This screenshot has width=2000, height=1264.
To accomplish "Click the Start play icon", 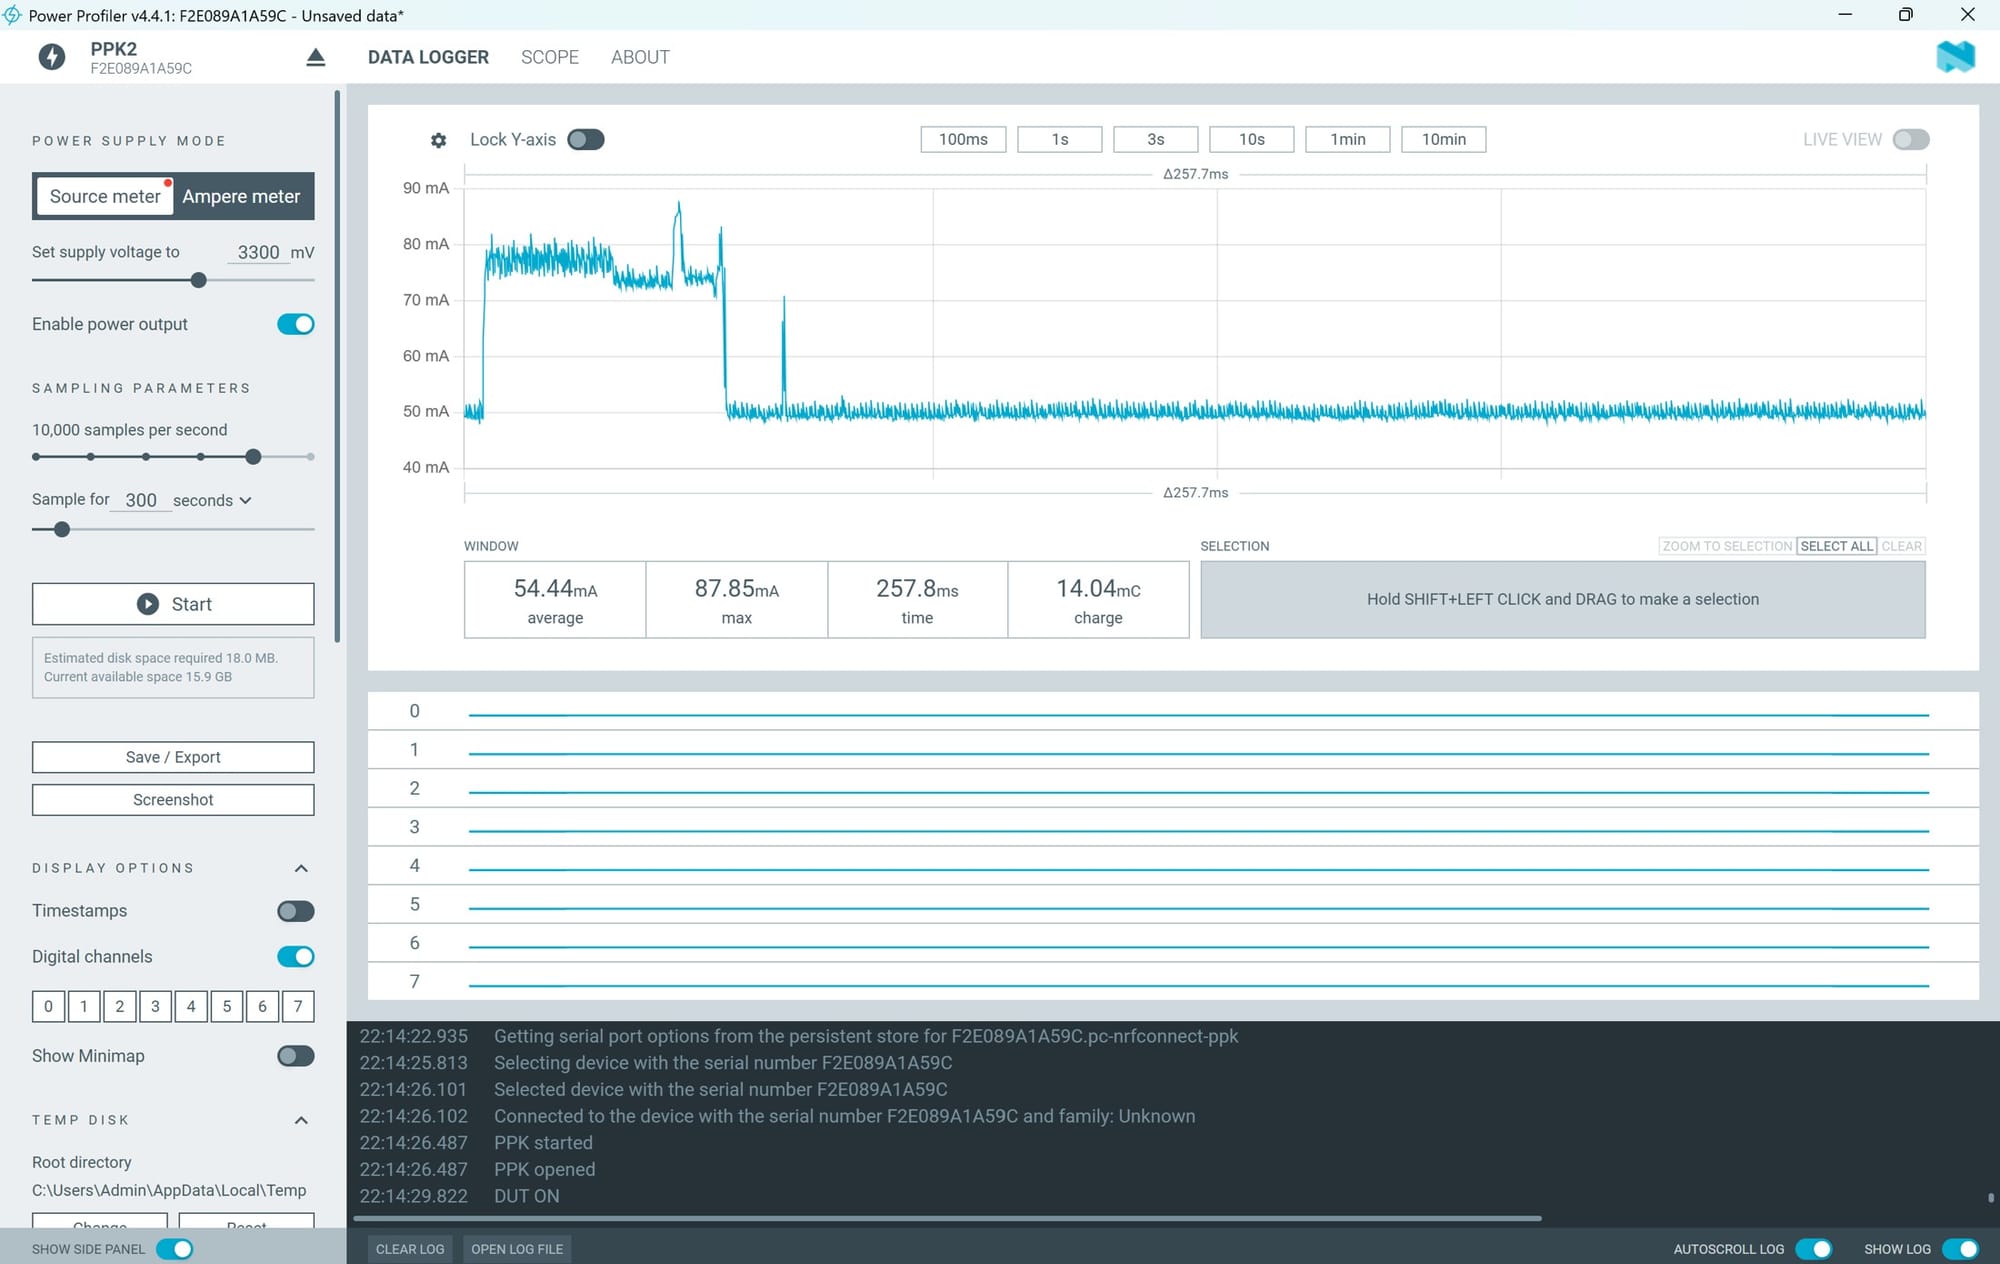I will click(147, 604).
